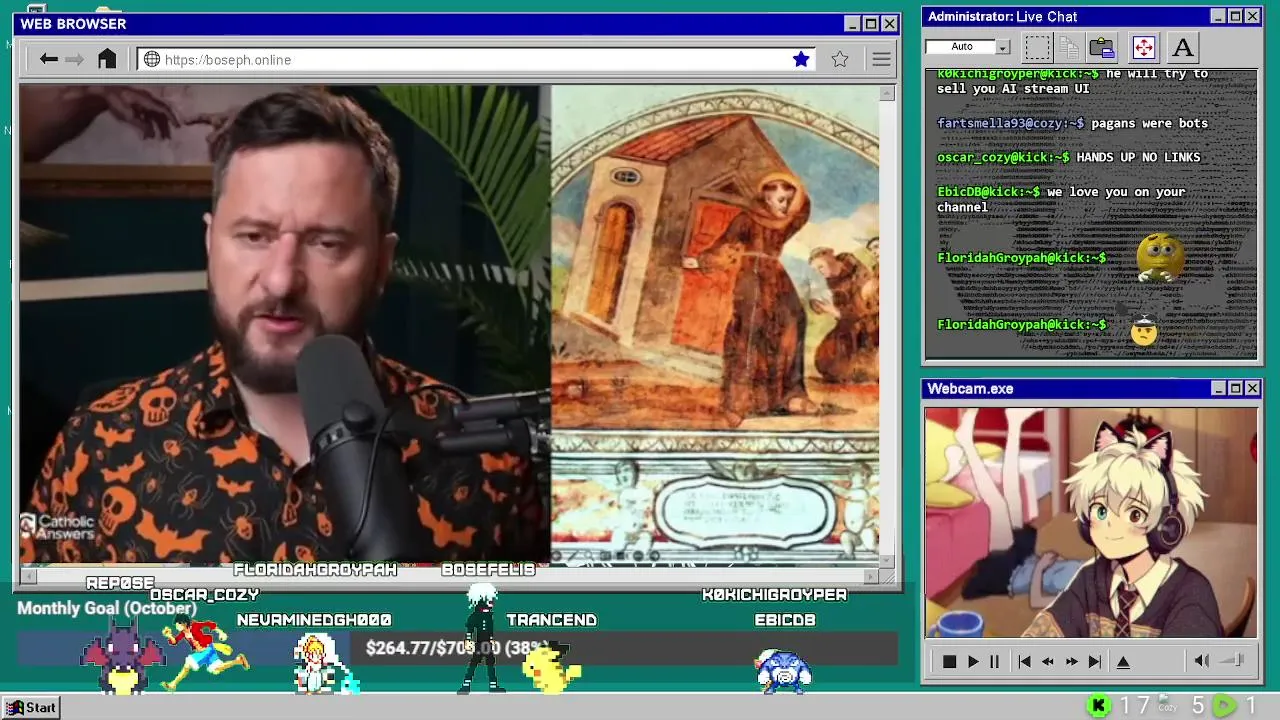
Task: Click the horizontal scrollbar left arrow
Action: click(x=28, y=576)
